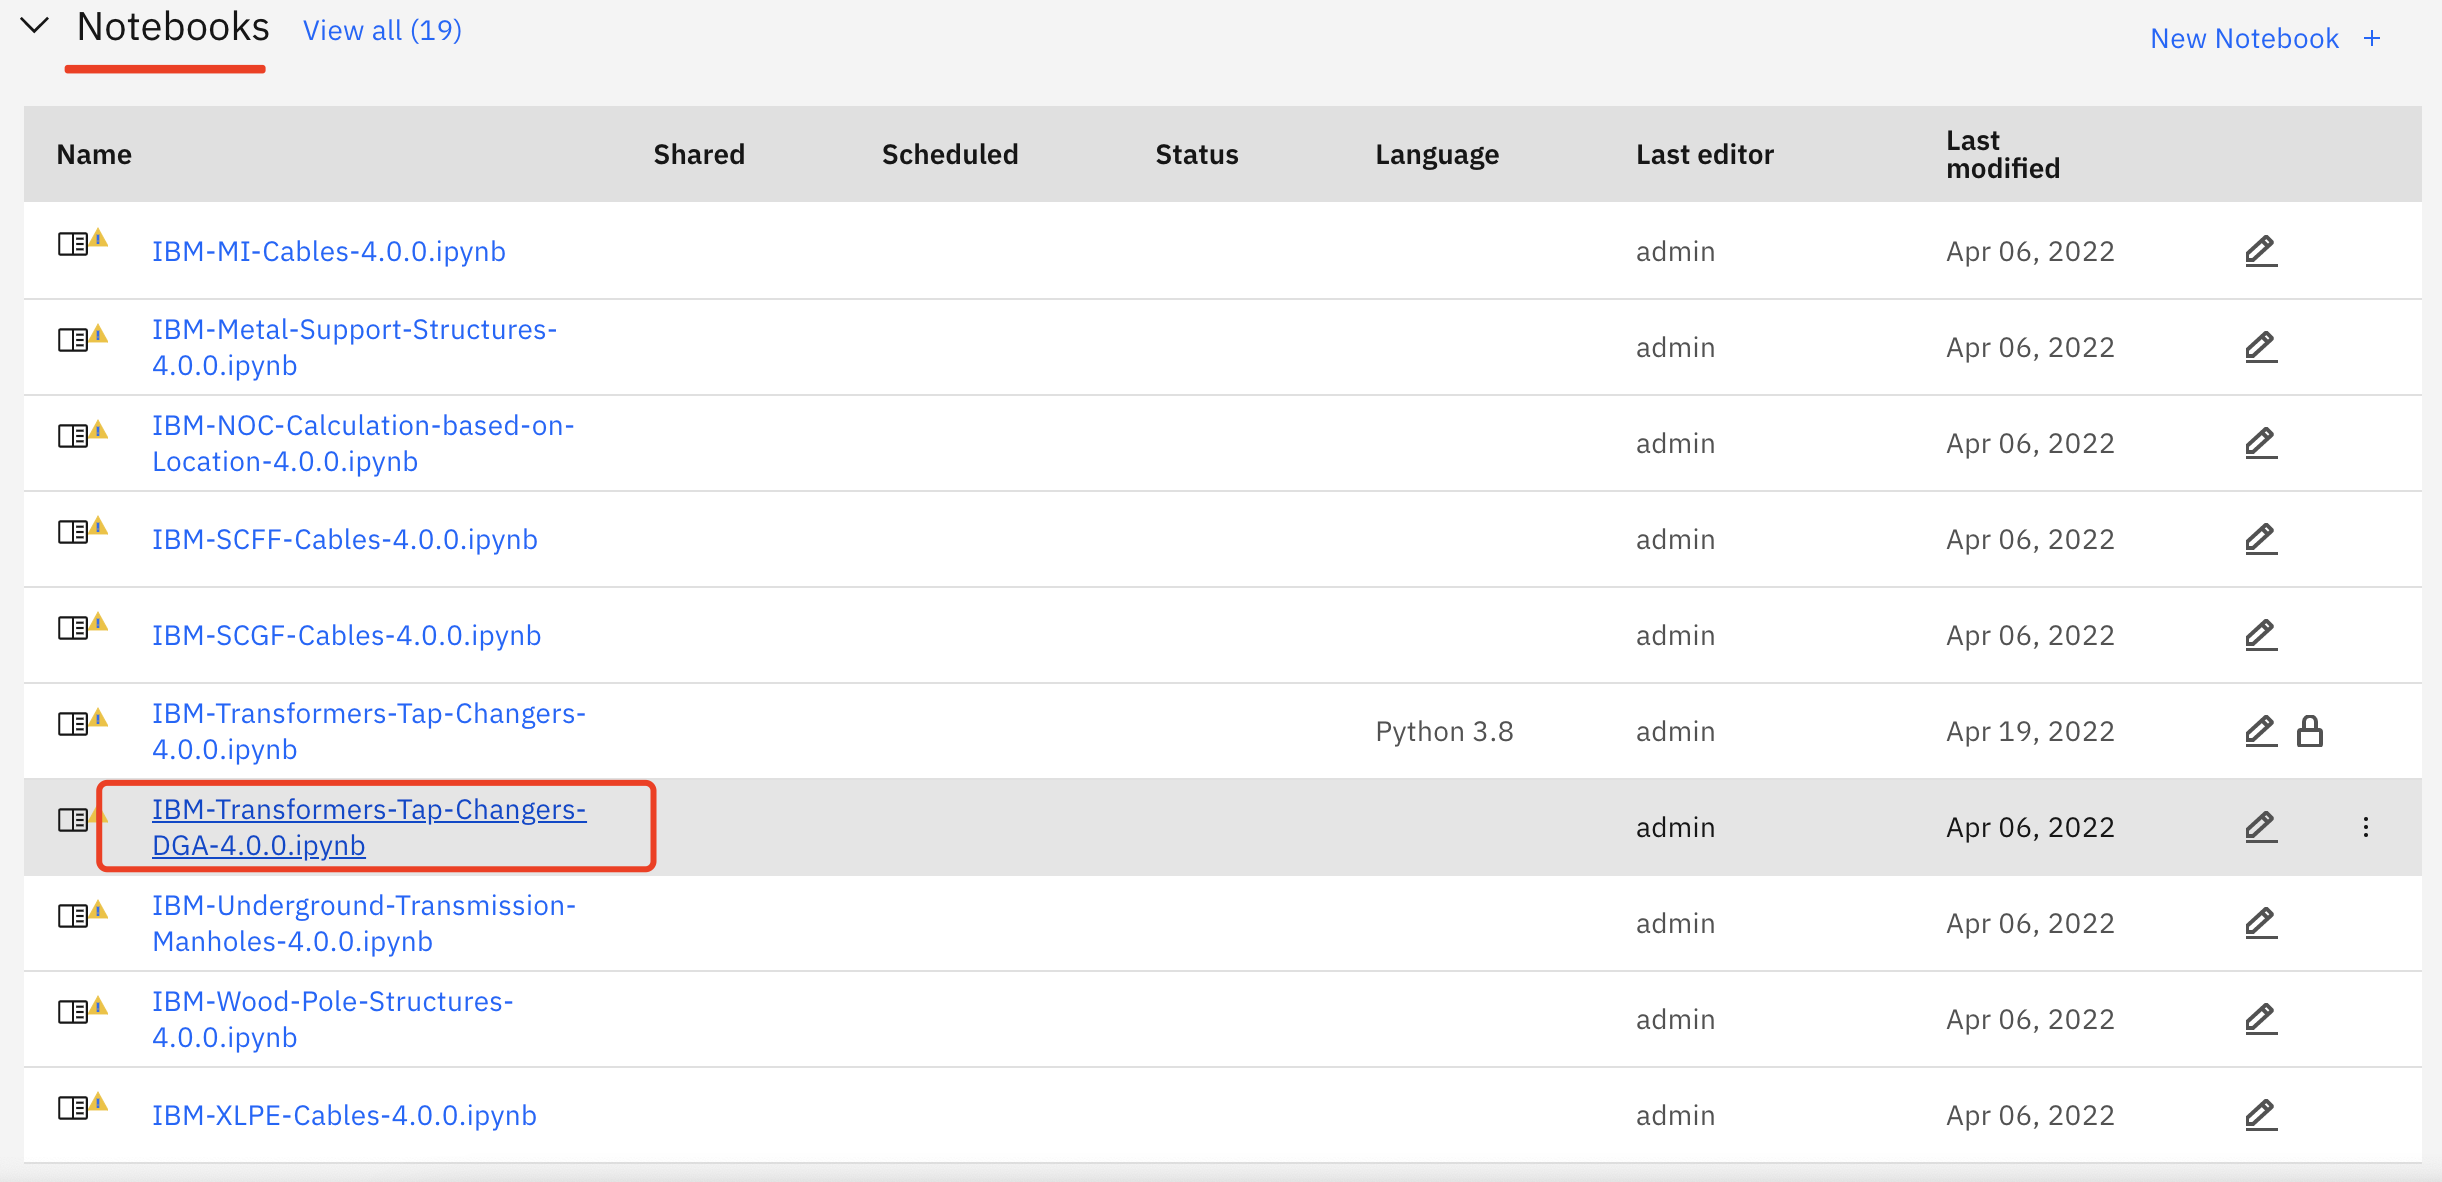
Task: Click the Shared column header
Action: [699, 154]
